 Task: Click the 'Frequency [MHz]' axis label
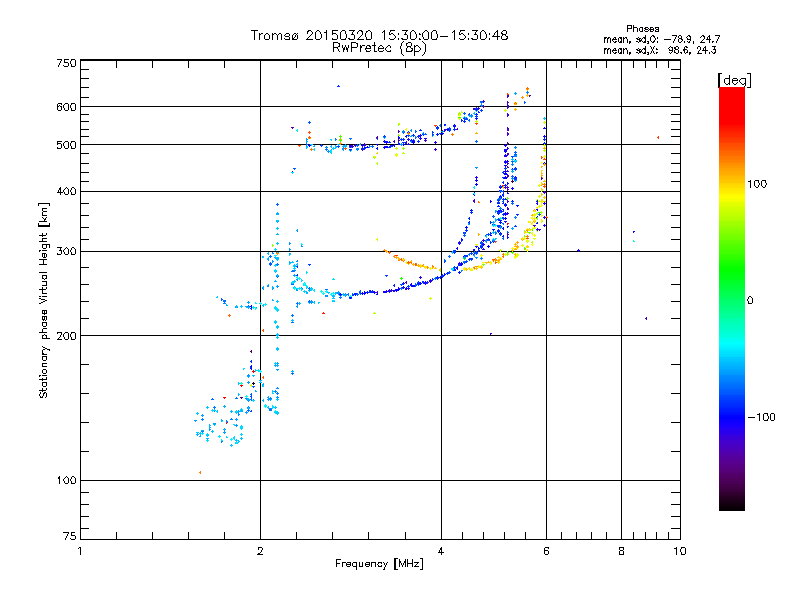(x=379, y=564)
